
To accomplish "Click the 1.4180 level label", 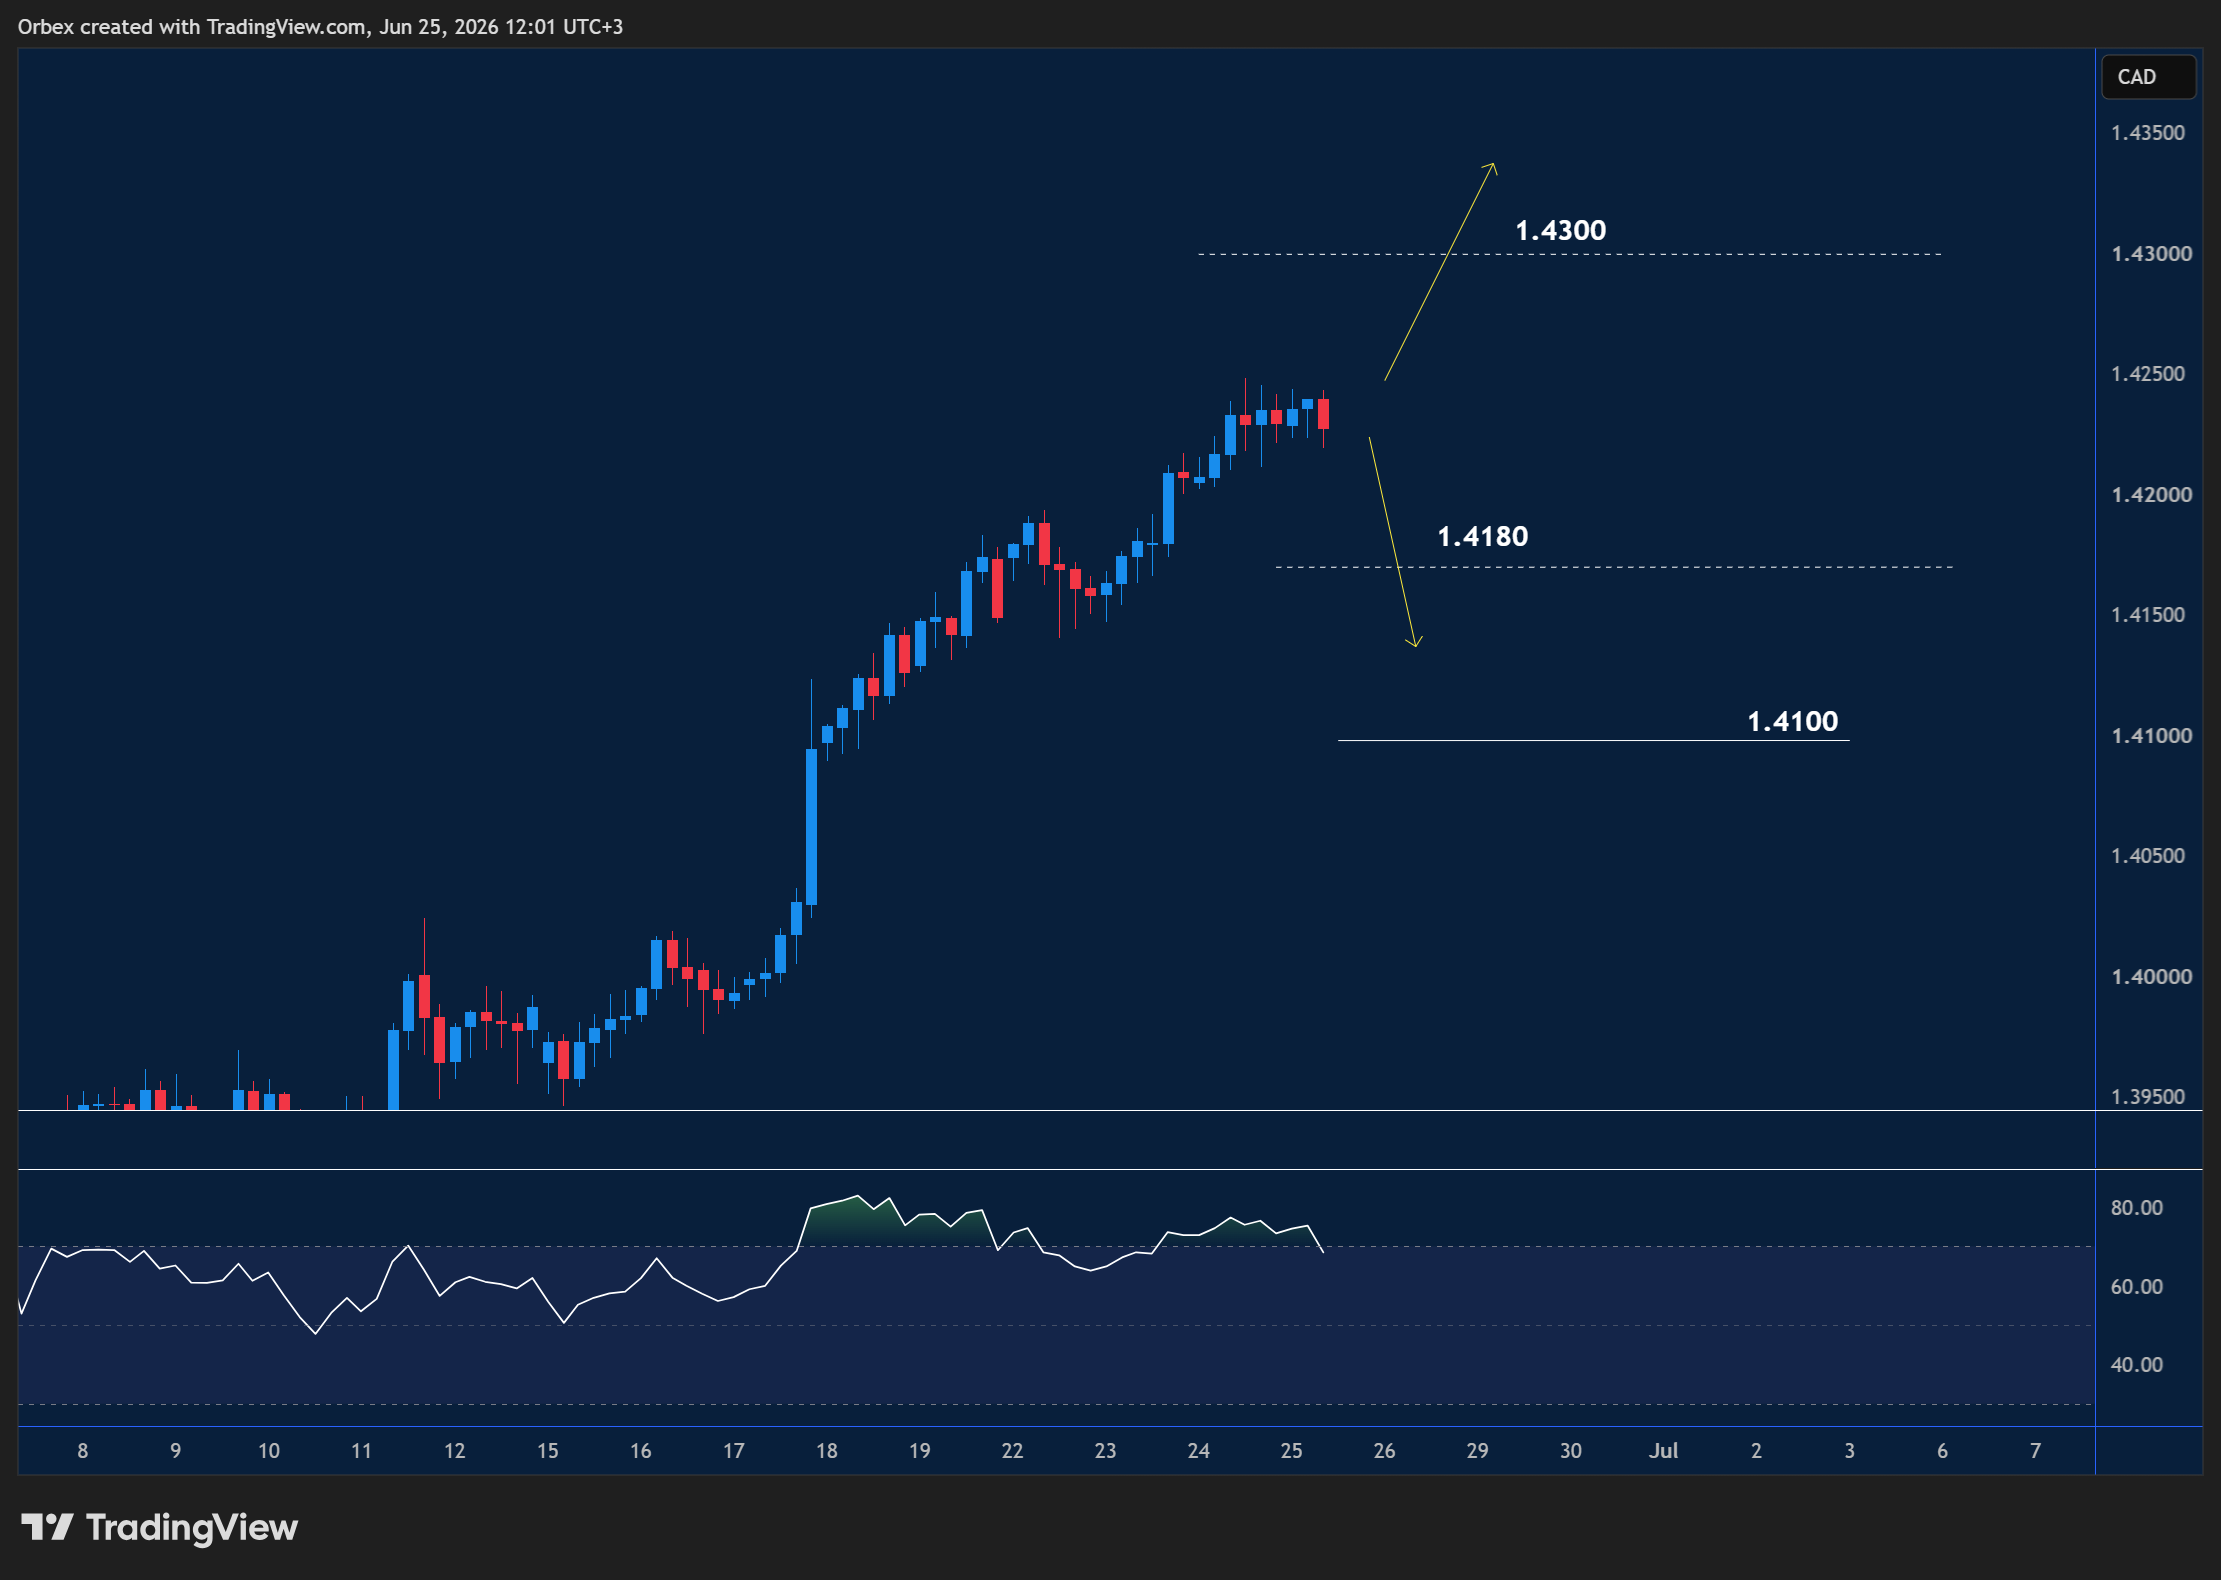I will pyautogui.click(x=1482, y=536).
